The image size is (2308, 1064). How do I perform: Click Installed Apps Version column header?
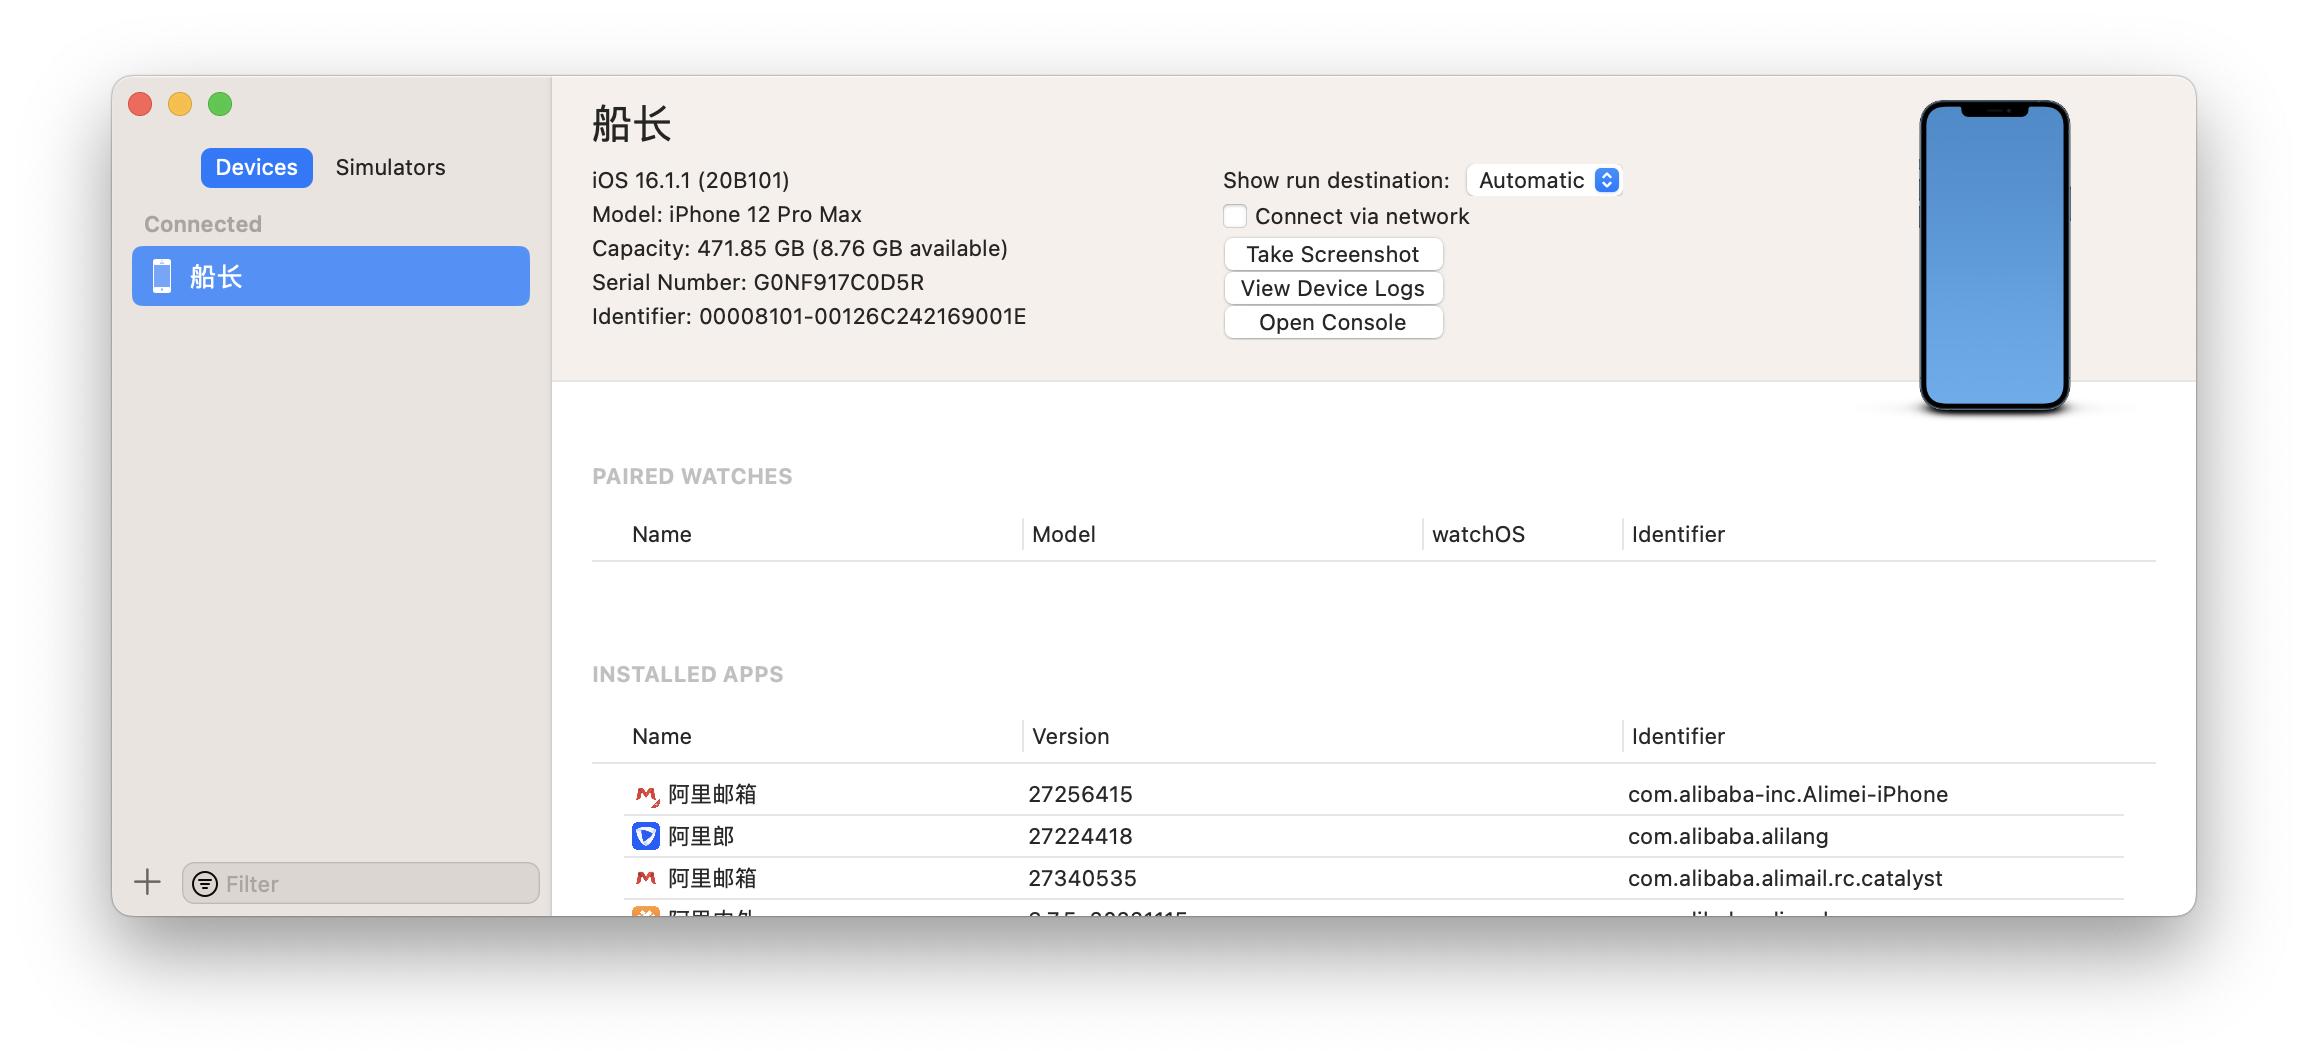1070,736
